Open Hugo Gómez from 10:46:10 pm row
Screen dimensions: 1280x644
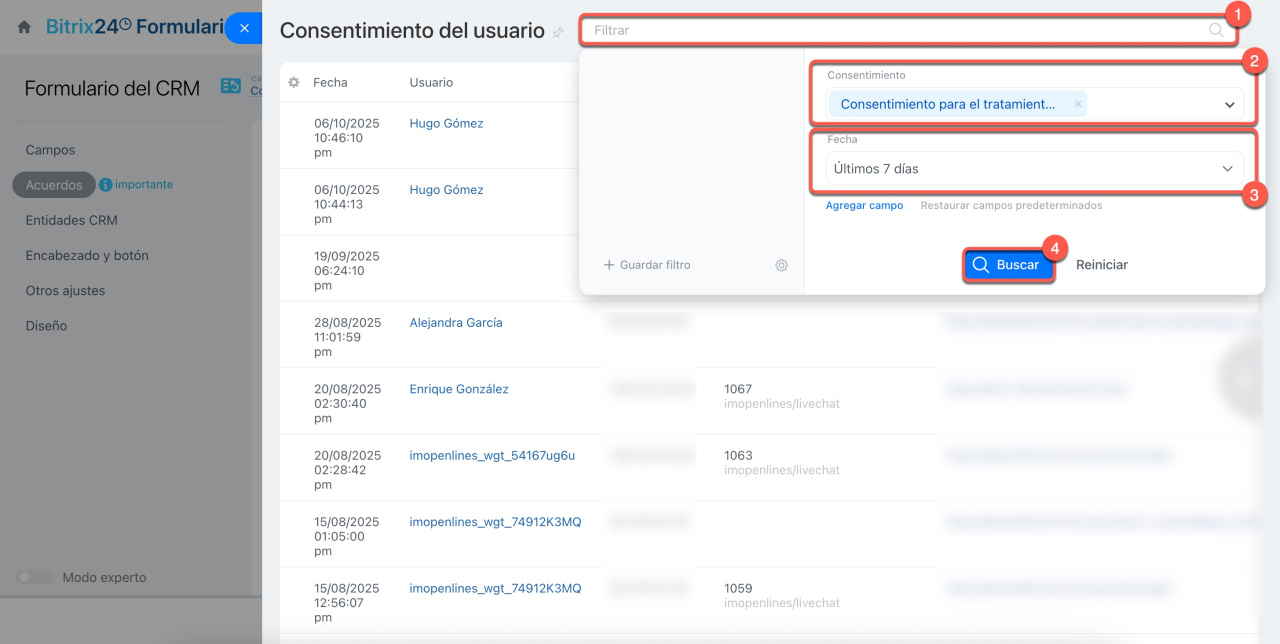pos(446,124)
